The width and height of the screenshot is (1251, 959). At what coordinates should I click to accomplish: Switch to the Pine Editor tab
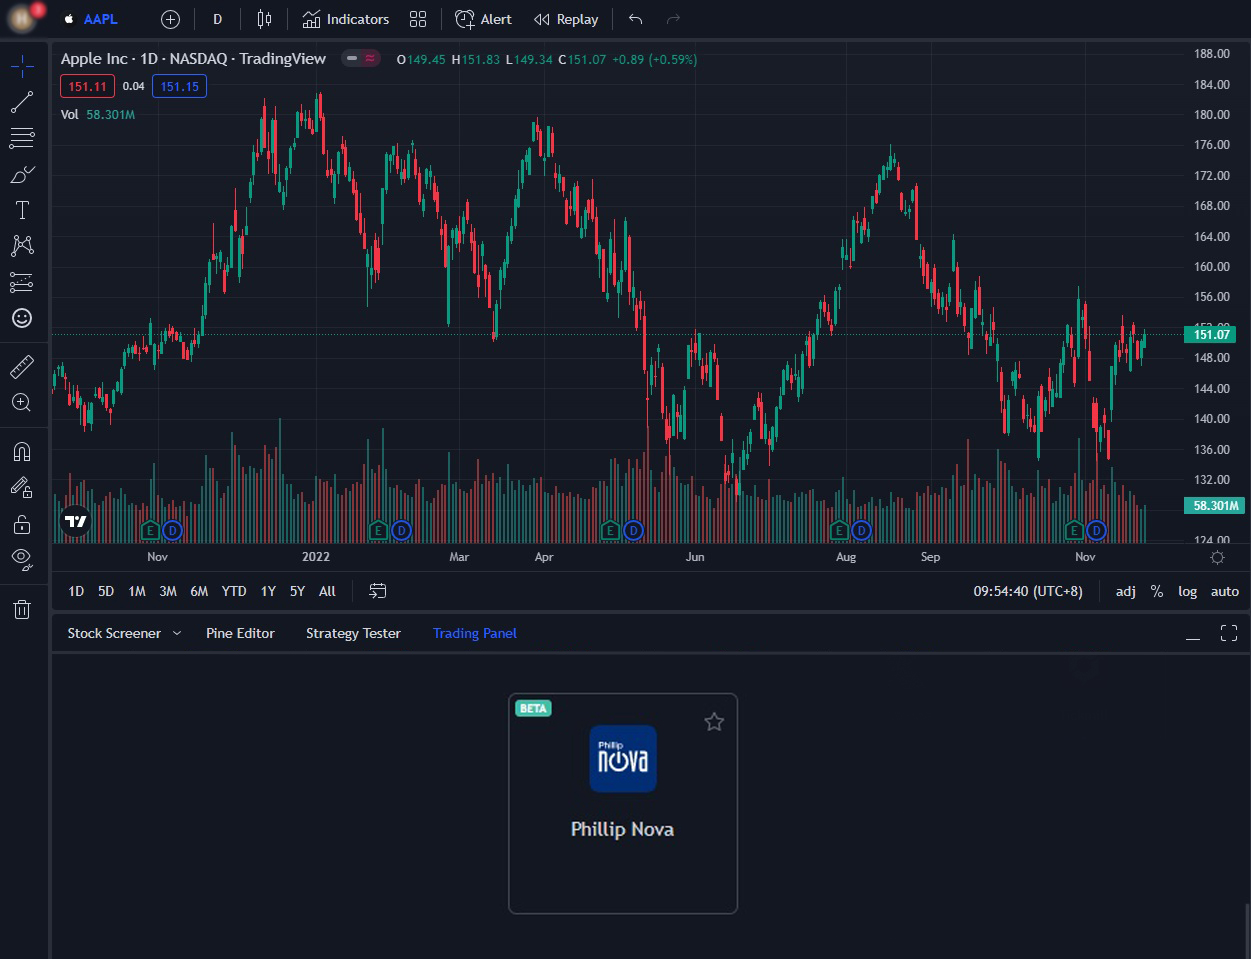click(240, 633)
